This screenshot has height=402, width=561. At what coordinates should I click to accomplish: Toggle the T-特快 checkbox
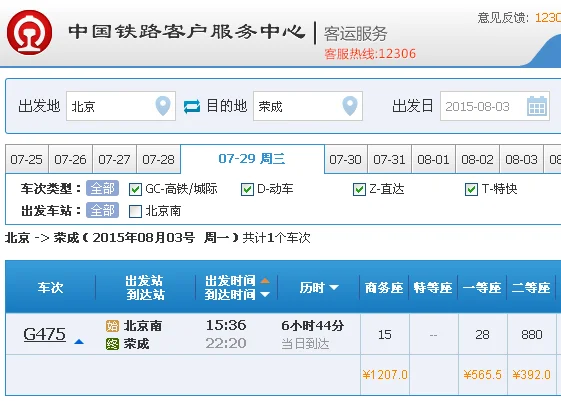coord(471,189)
